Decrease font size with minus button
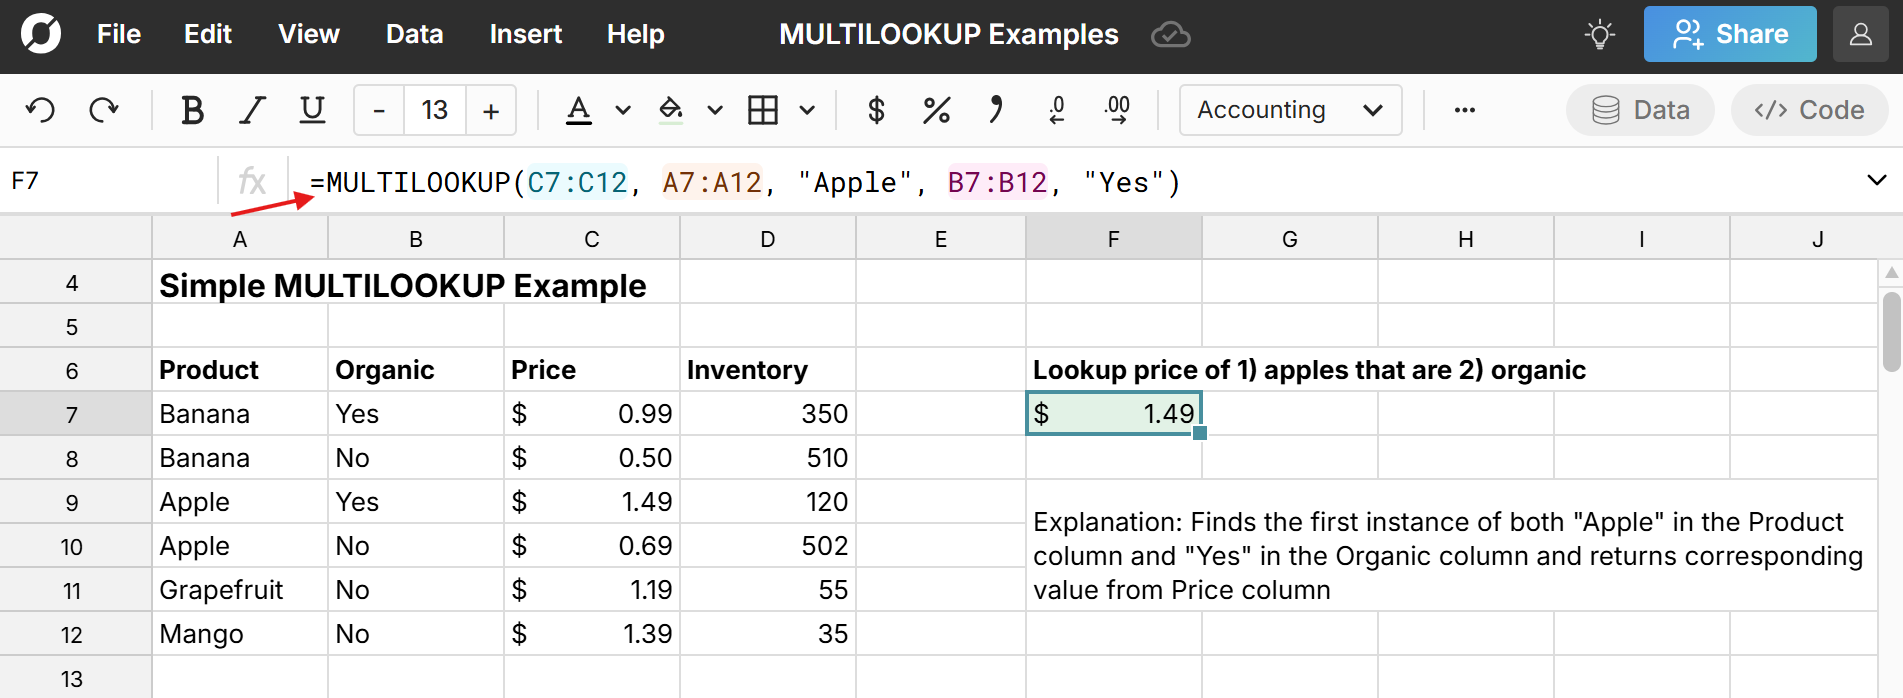Viewport: 1903px width, 698px height. tap(379, 110)
